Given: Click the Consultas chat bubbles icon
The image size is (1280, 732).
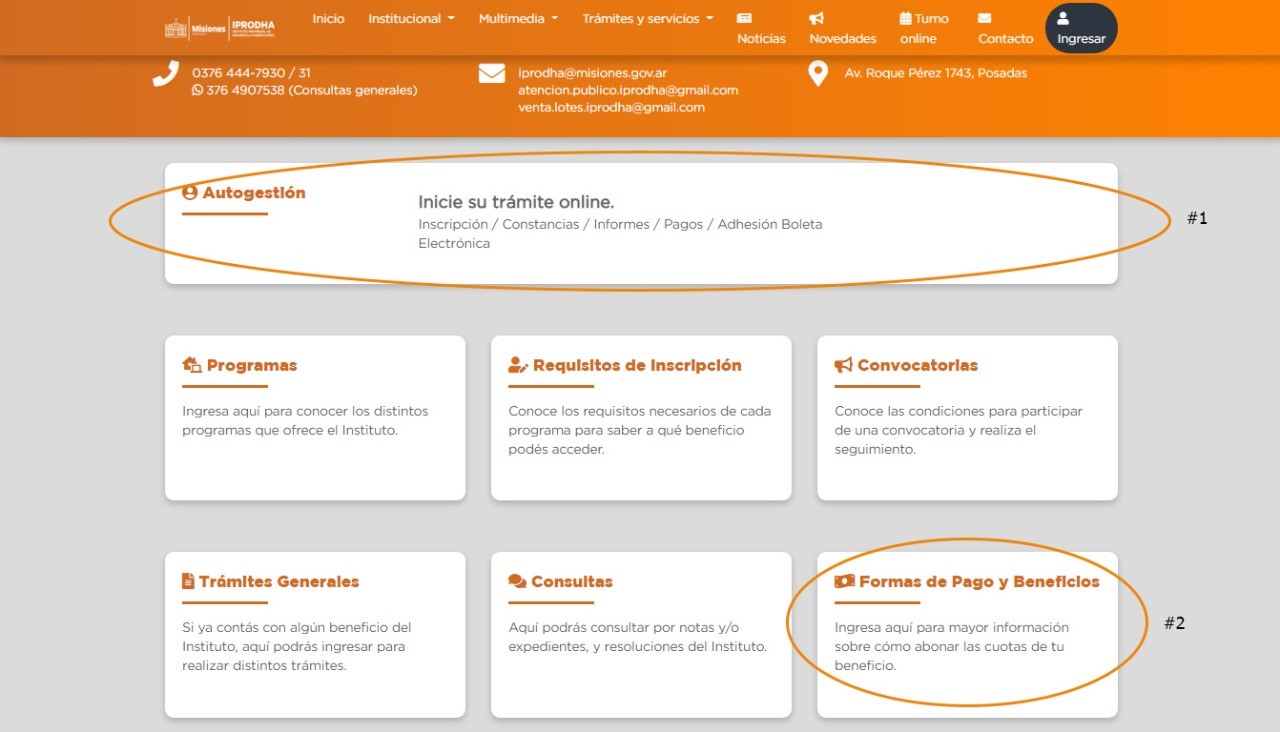Looking at the screenshot, I should pos(518,581).
